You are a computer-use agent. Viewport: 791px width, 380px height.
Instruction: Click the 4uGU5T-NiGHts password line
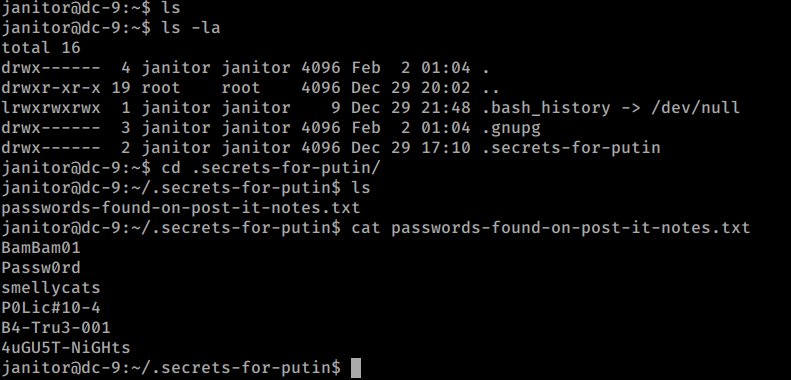pos(66,348)
